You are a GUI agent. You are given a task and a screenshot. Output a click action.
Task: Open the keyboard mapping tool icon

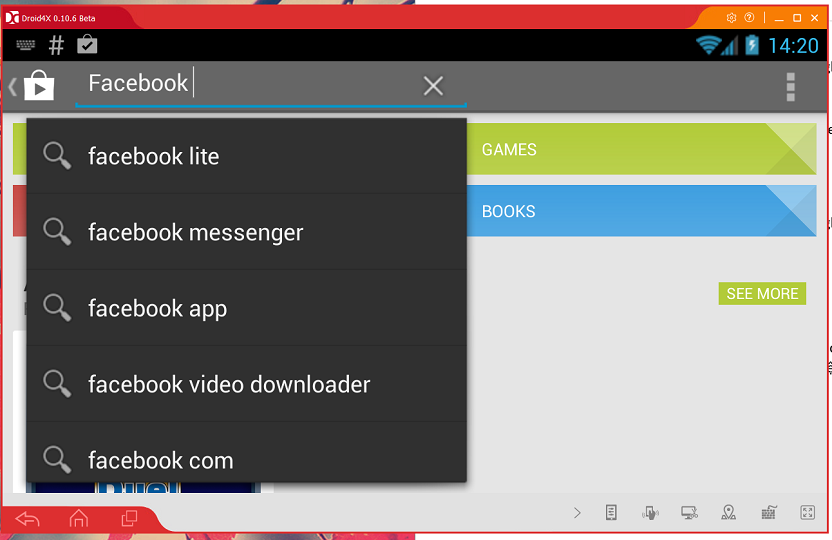click(768, 512)
